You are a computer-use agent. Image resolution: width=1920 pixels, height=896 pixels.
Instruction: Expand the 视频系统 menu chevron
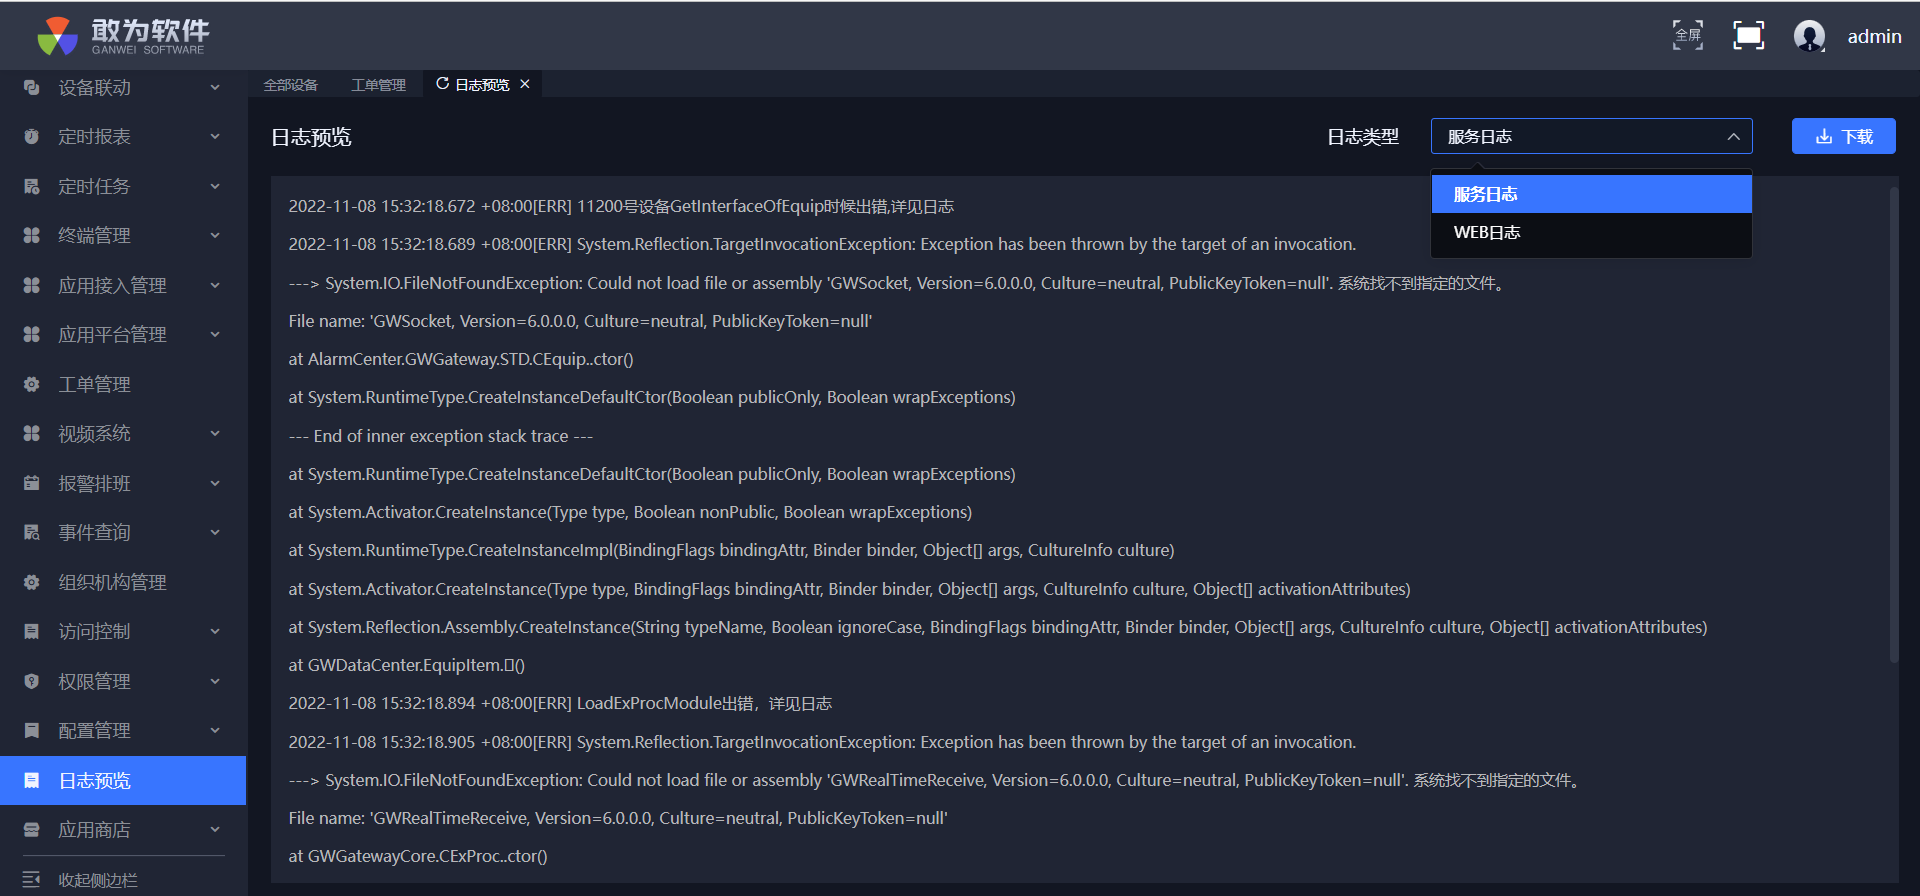(x=215, y=434)
